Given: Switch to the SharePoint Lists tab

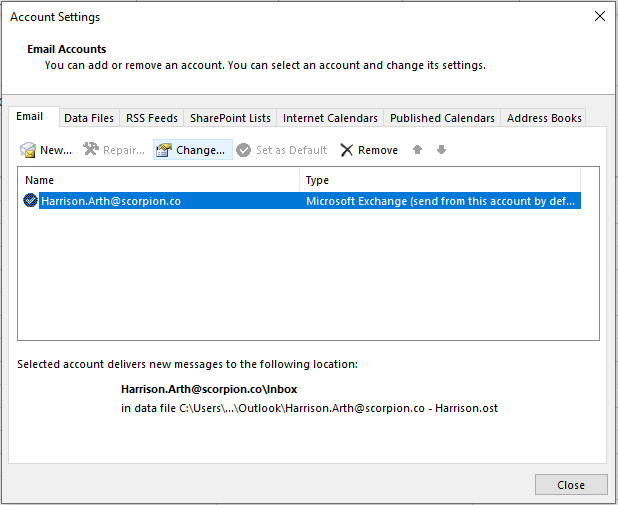Looking at the screenshot, I should 230,118.
